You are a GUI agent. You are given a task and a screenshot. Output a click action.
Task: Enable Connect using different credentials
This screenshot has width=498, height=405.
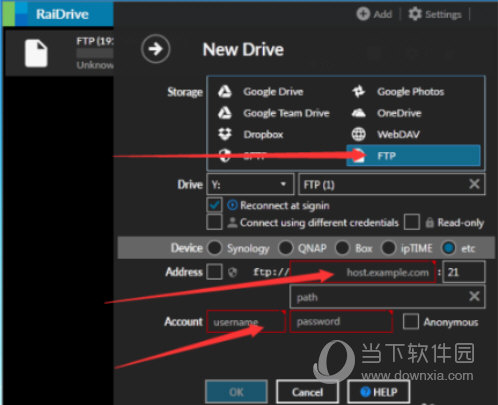pos(214,222)
